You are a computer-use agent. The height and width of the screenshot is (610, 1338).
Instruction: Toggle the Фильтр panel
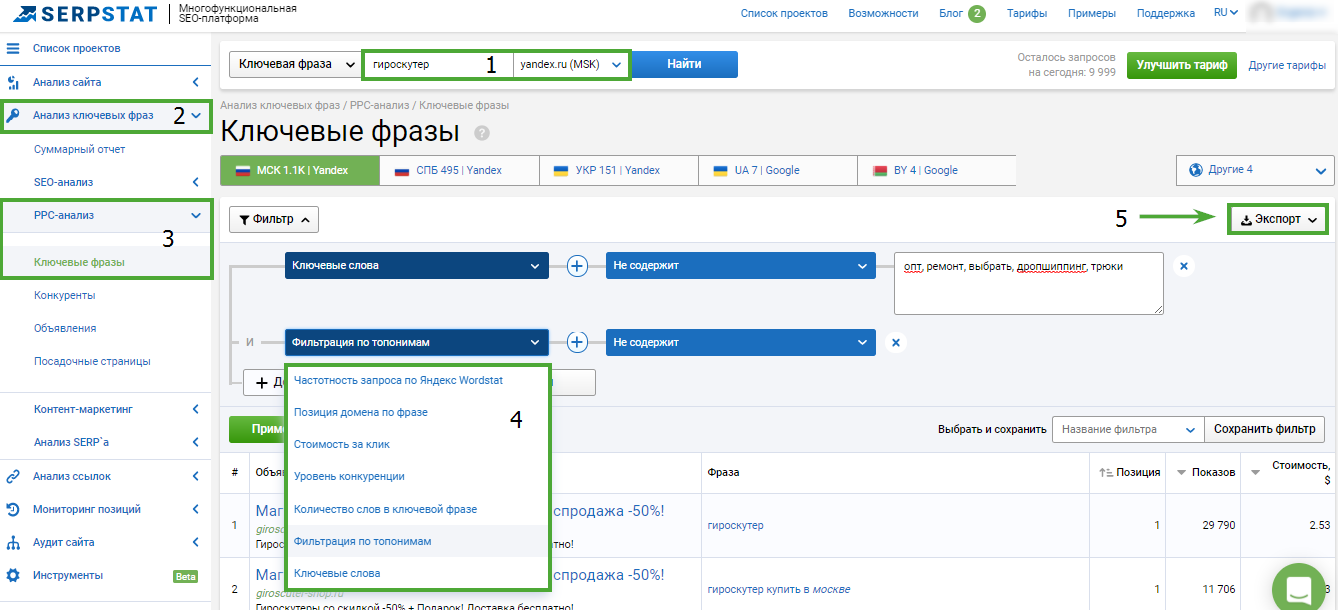(x=274, y=220)
